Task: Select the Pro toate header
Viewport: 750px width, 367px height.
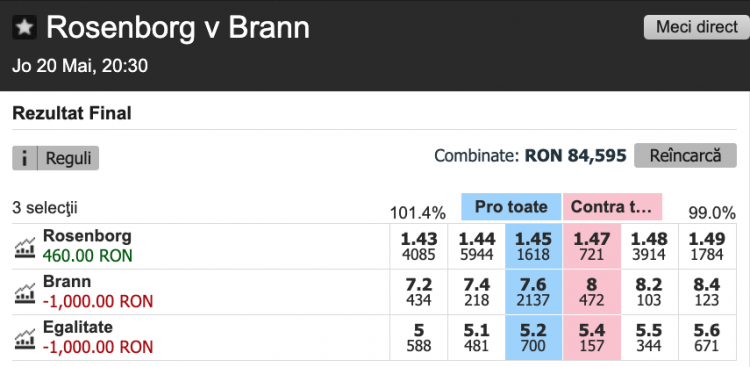Action: click(x=511, y=207)
